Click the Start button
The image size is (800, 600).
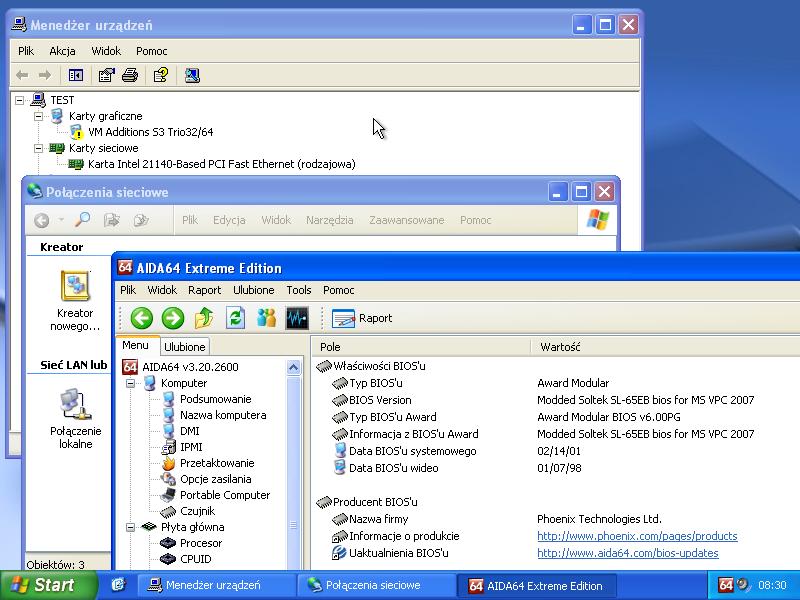48,585
